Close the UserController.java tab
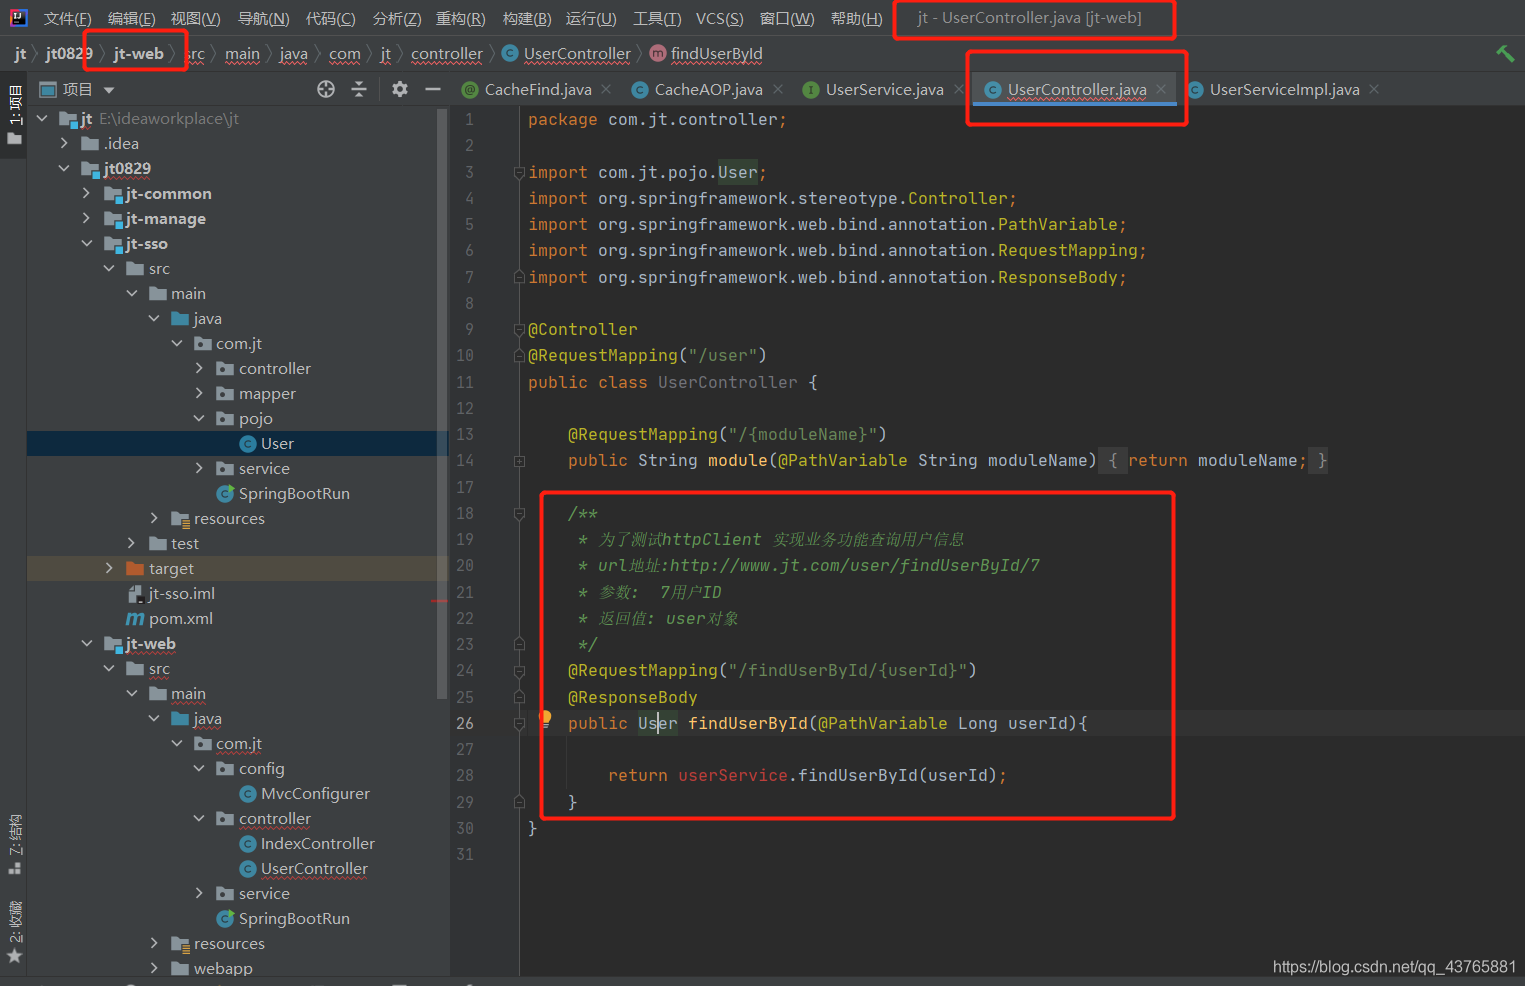Viewport: 1525px width, 986px height. pyautogui.click(x=1161, y=89)
